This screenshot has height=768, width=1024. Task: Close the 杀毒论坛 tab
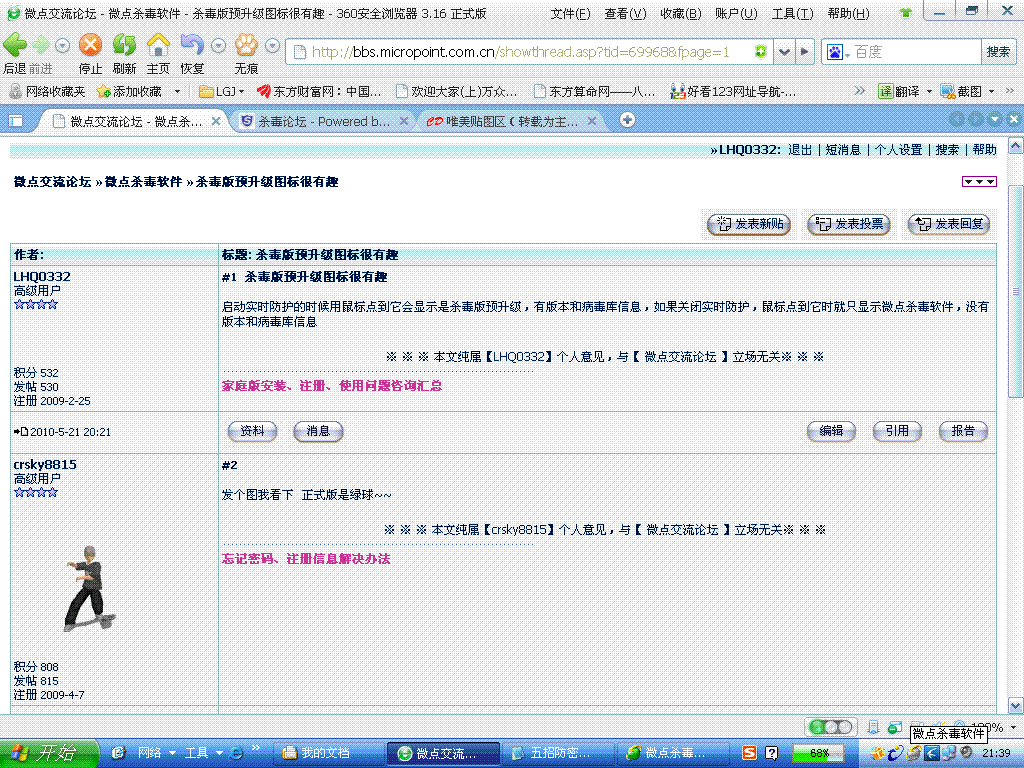coord(404,121)
